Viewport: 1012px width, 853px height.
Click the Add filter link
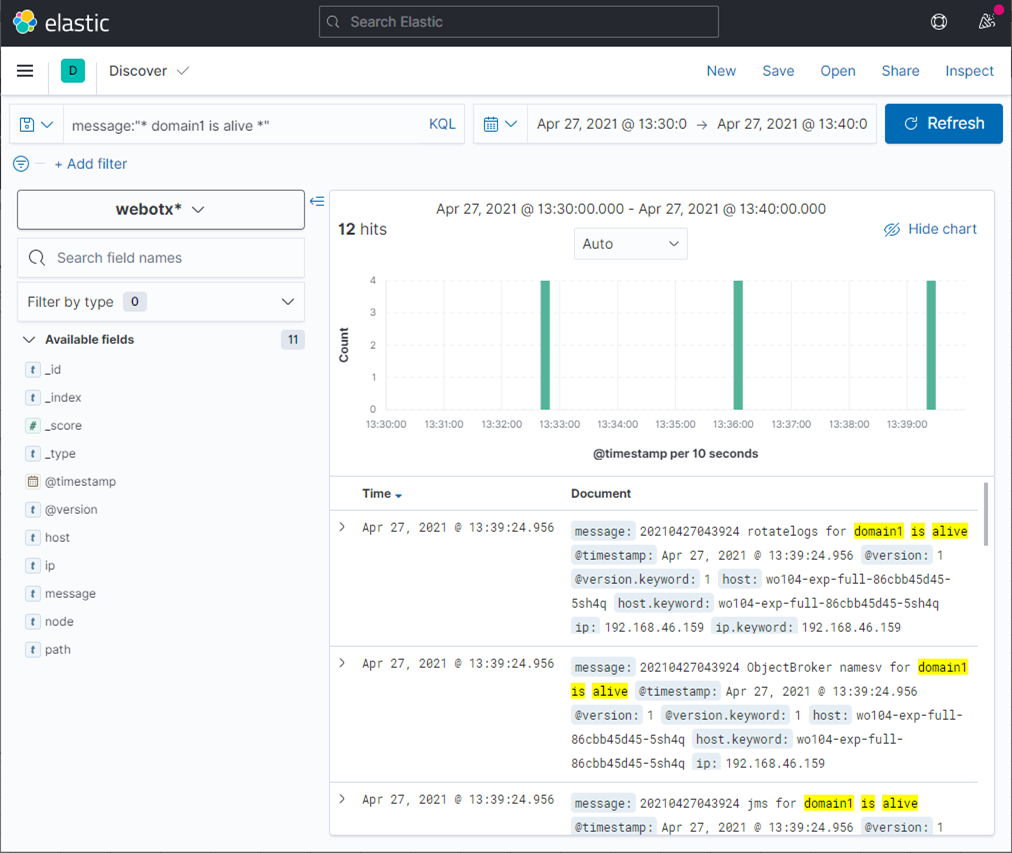point(90,164)
